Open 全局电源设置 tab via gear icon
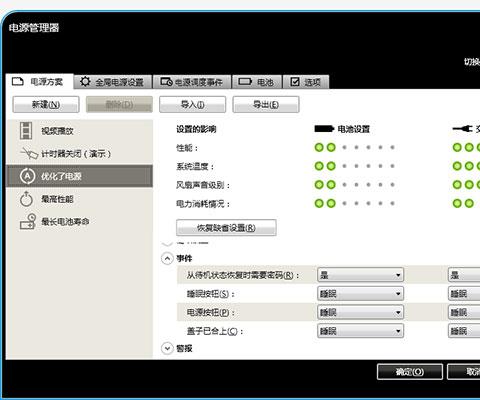Screen dimensions: 480x400 85,81
